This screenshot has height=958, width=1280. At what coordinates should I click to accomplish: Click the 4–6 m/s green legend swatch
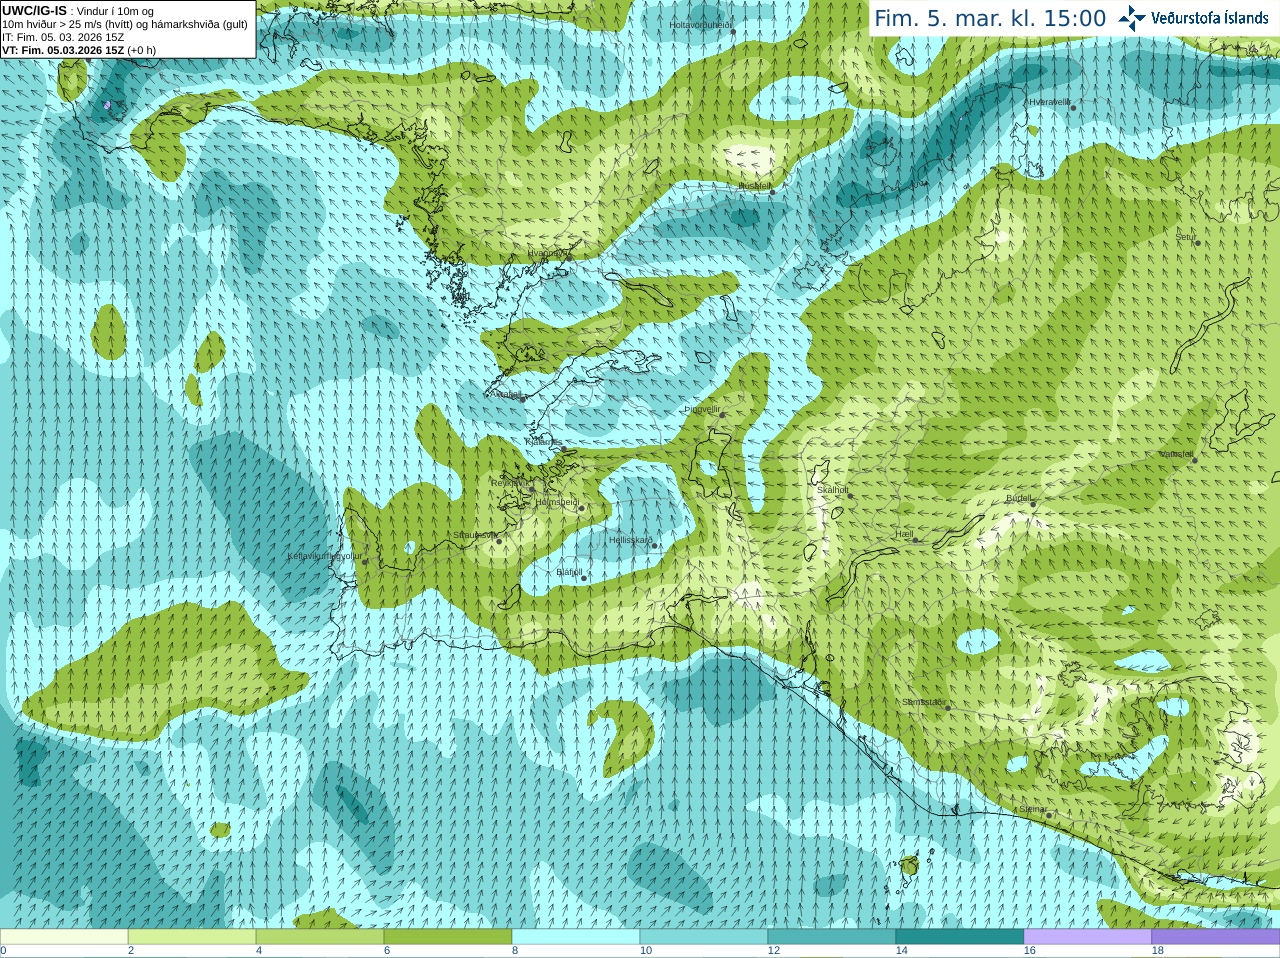(320, 937)
